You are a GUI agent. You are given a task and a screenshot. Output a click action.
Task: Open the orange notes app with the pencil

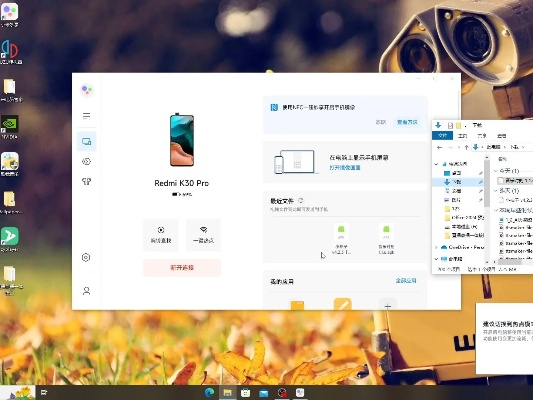(342, 304)
